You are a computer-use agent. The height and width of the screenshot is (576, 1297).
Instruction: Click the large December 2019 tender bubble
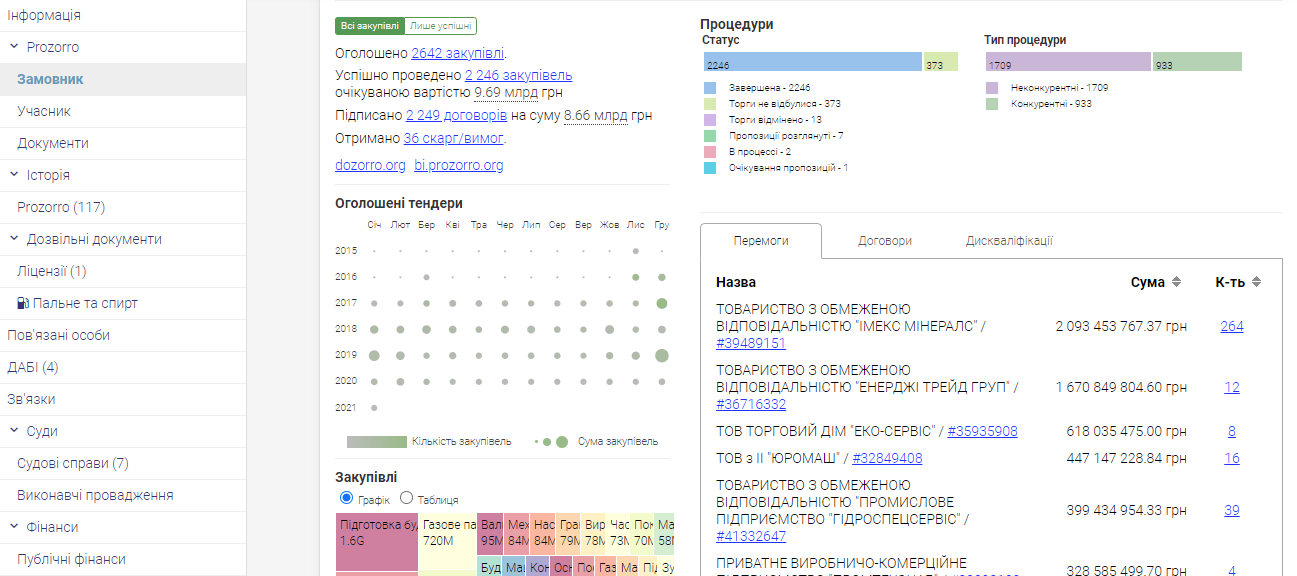[x=661, y=355]
